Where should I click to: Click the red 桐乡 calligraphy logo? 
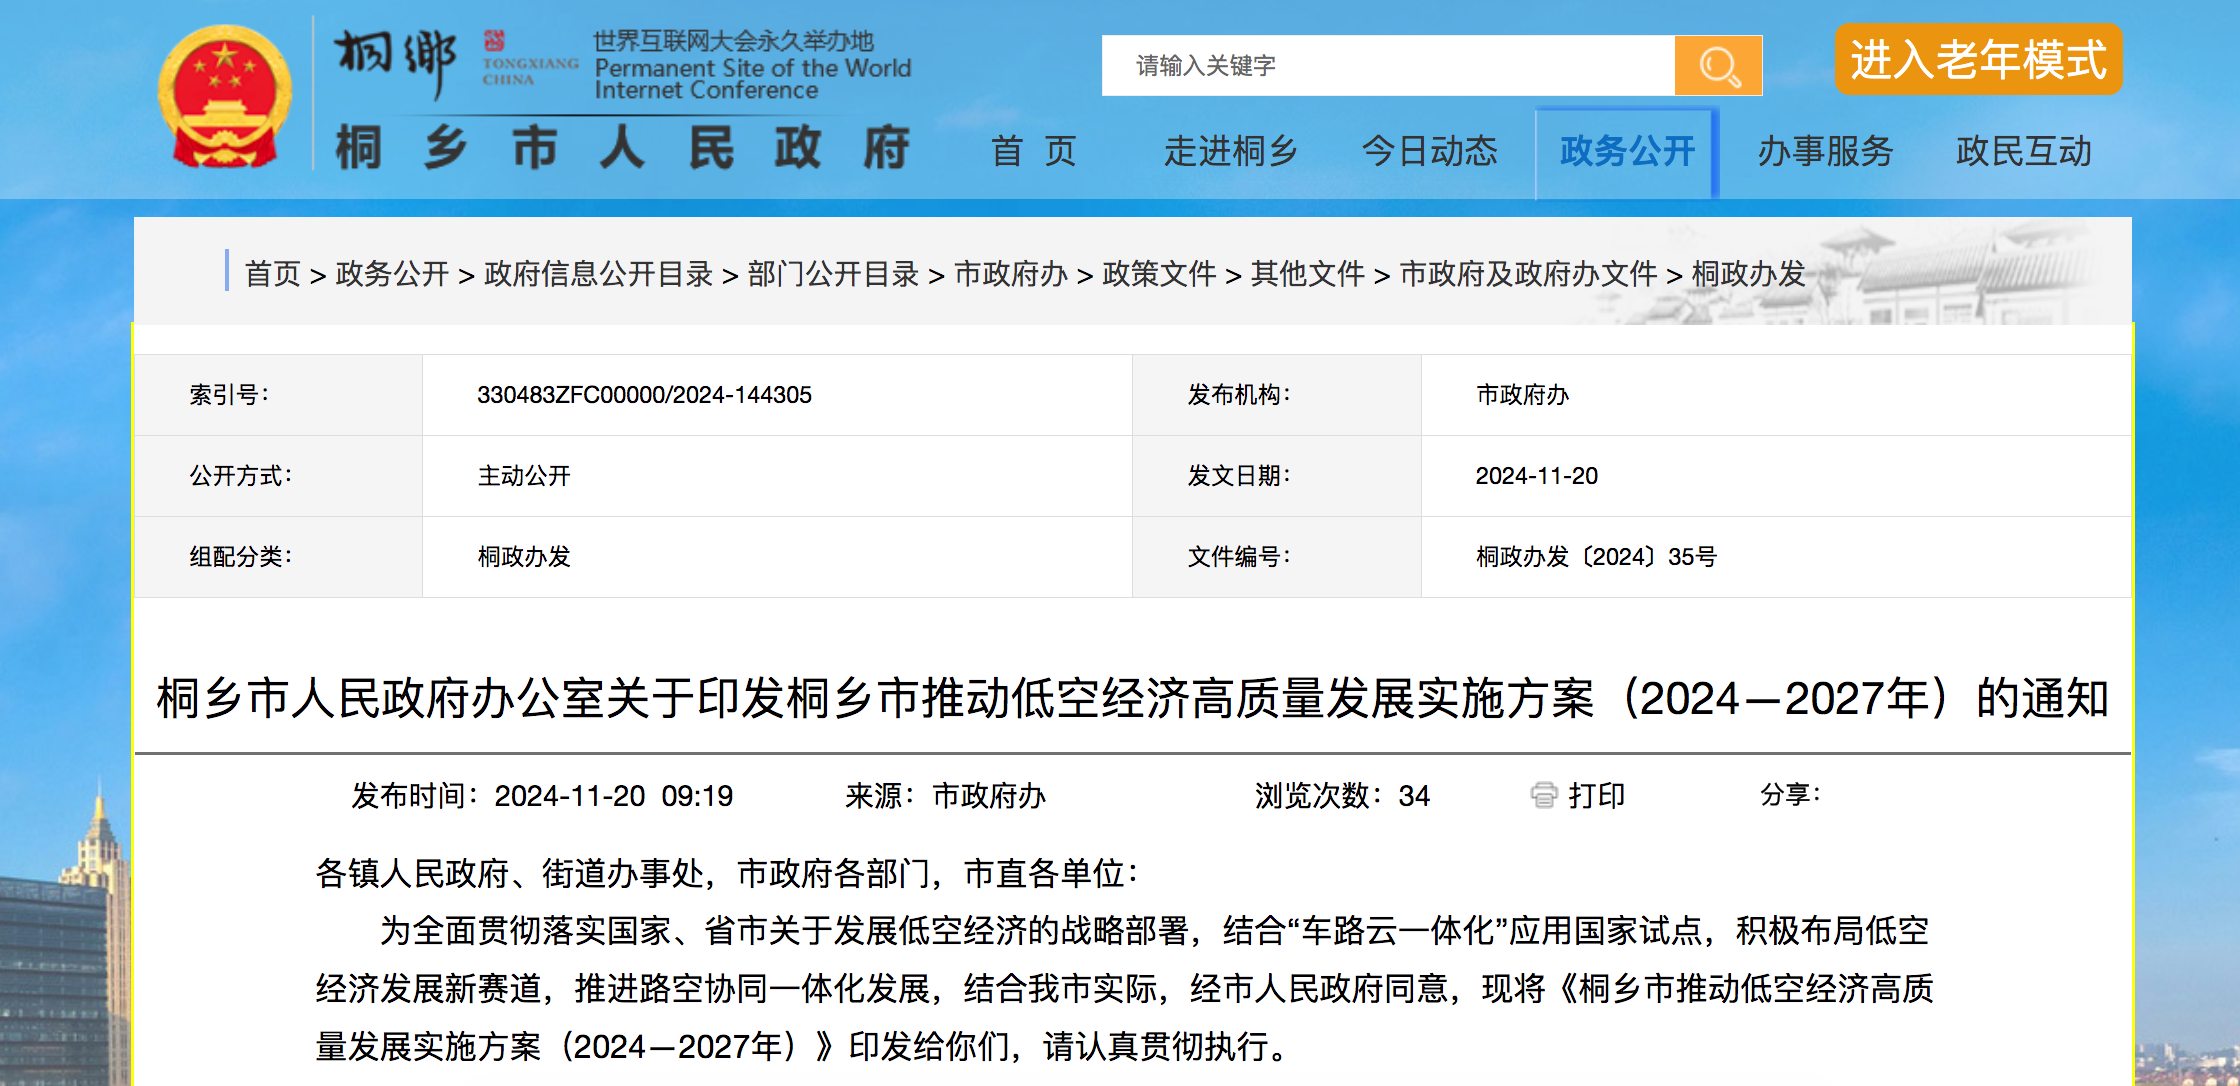[390, 55]
